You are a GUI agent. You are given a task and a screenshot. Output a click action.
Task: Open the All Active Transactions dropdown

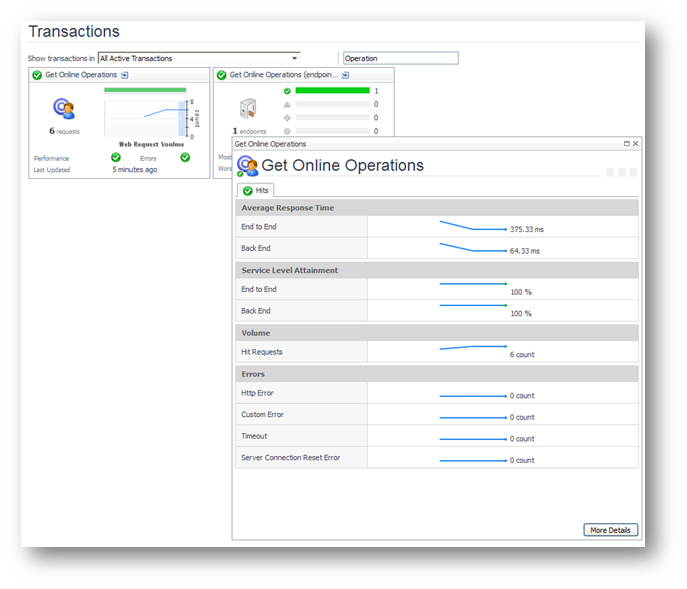tap(199, 58)
